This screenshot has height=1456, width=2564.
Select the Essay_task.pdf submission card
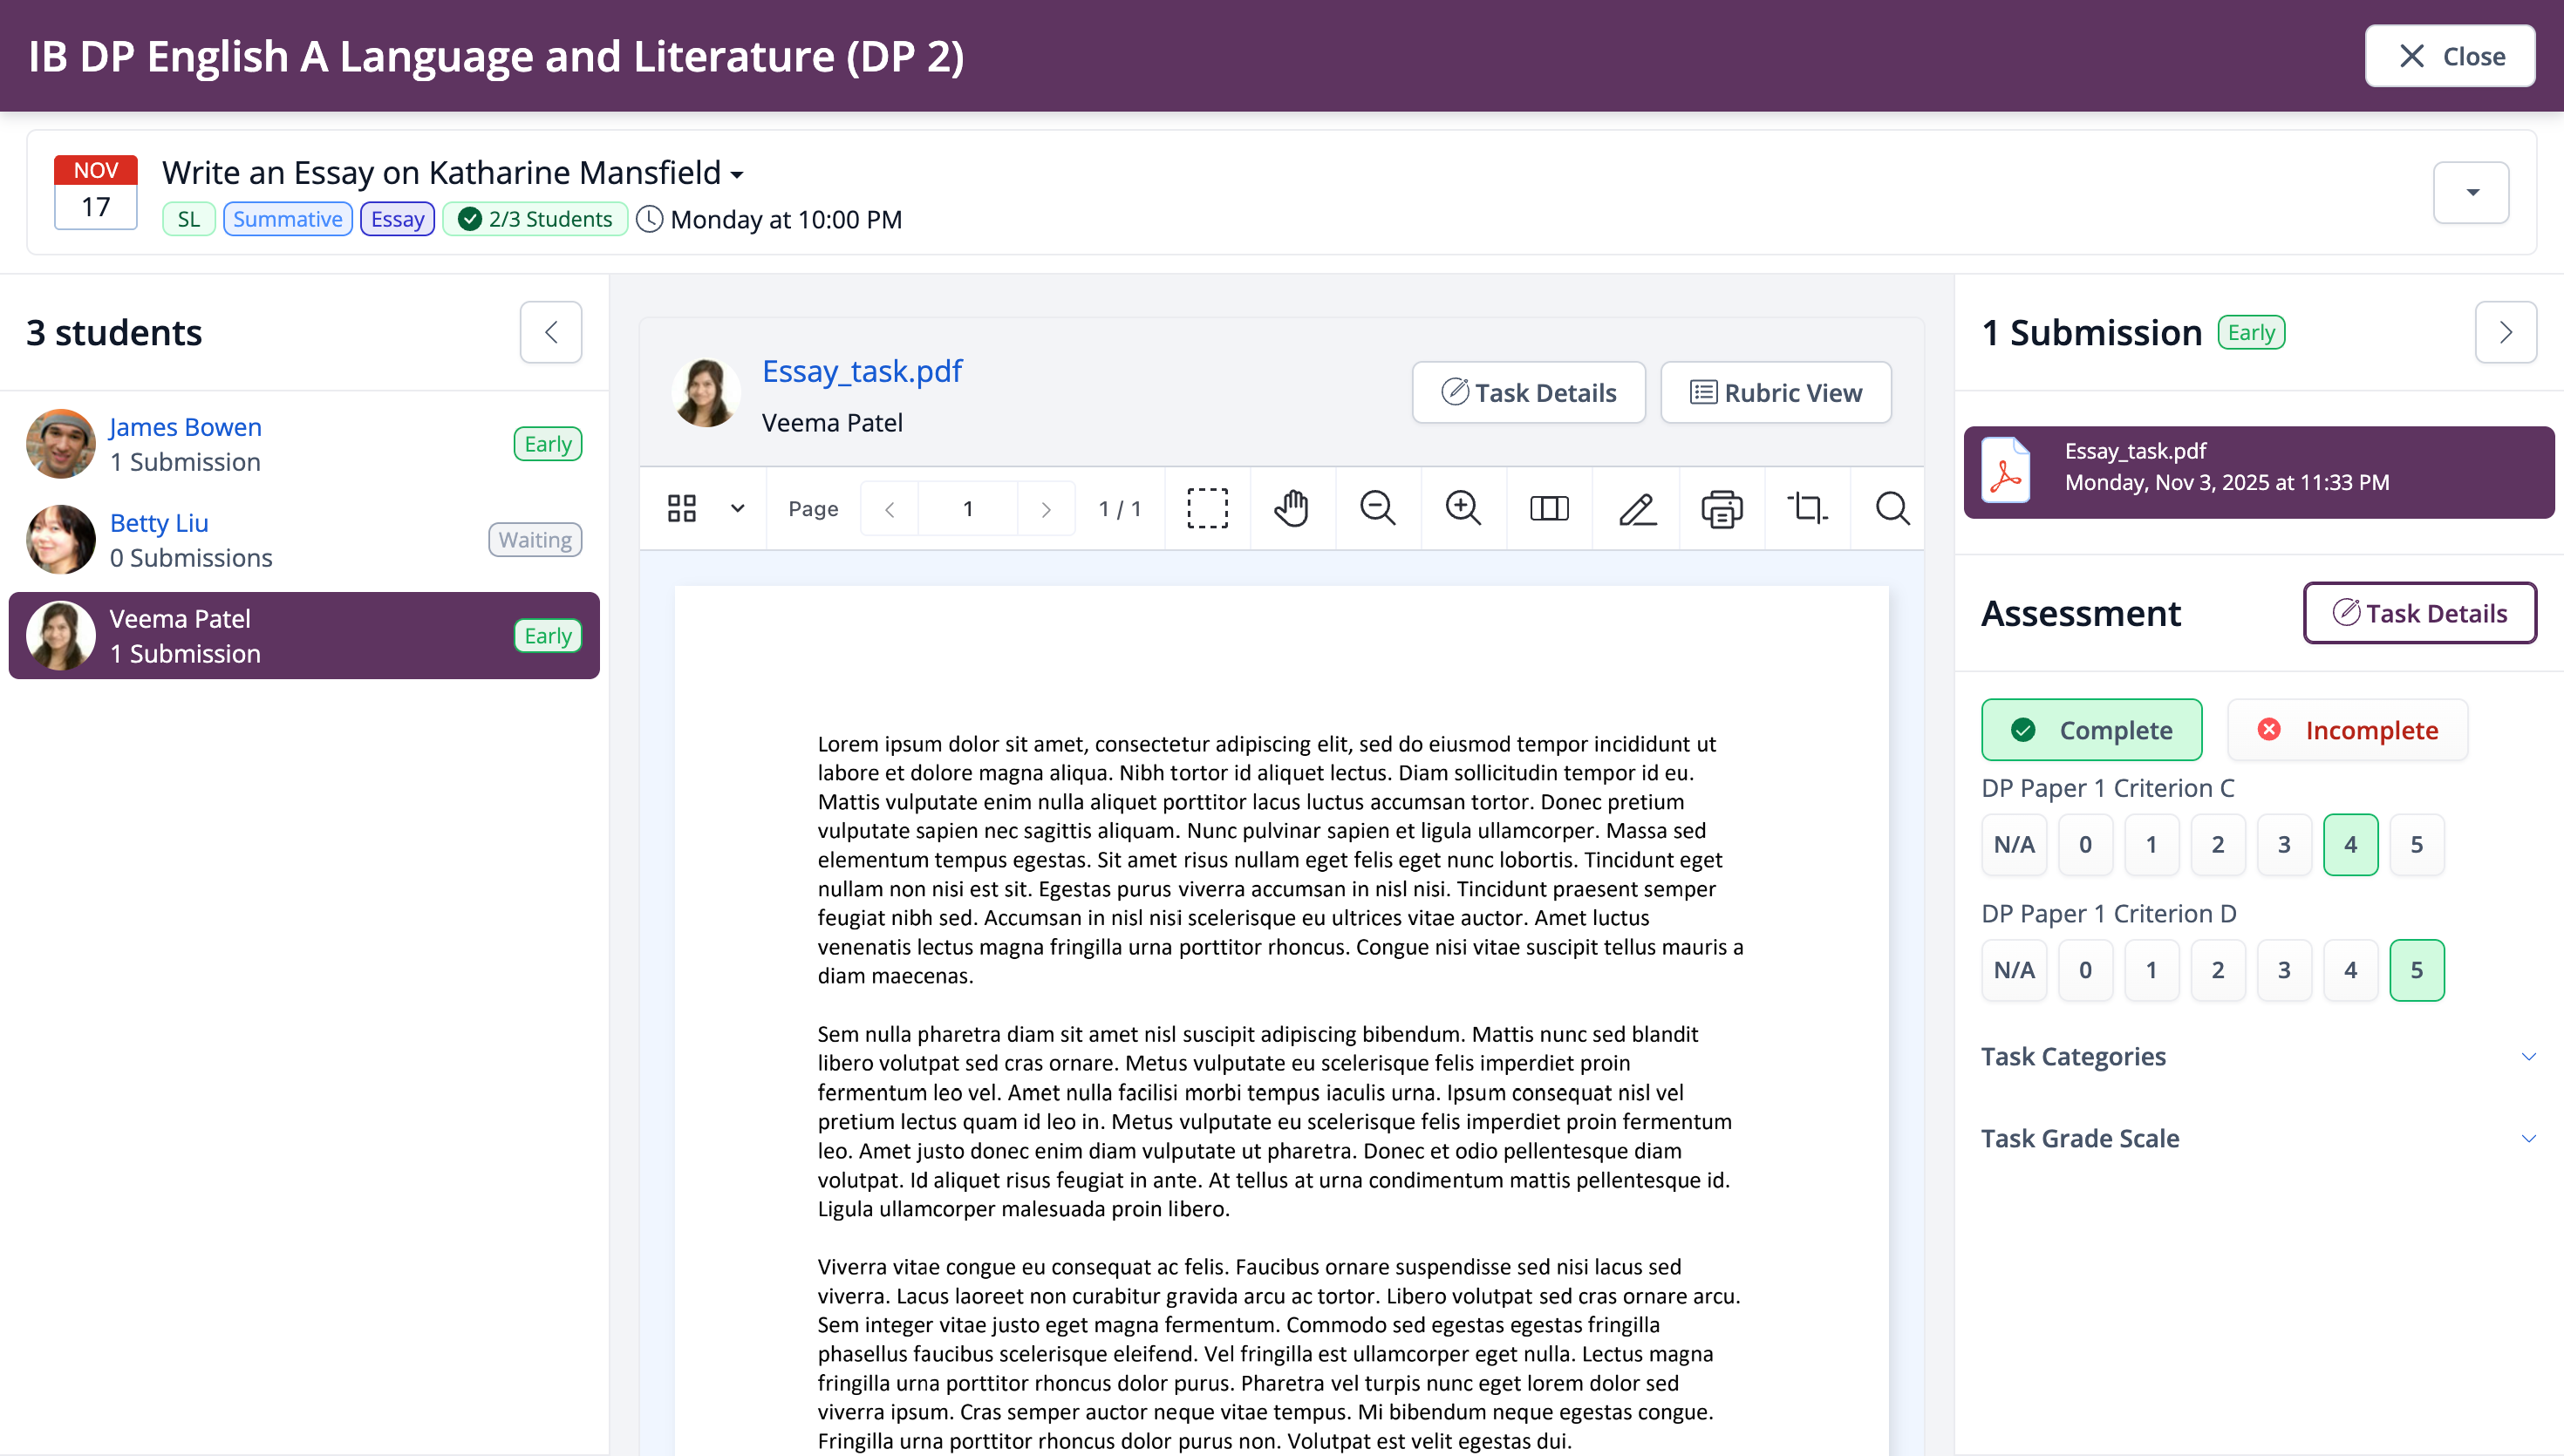(x=2258, y=472)
